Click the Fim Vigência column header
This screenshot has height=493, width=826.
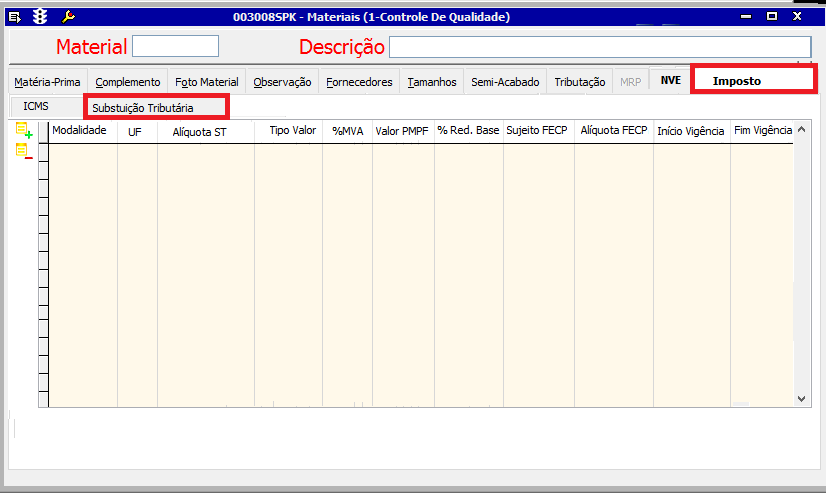pyautogui.click(x=762, y=131)
